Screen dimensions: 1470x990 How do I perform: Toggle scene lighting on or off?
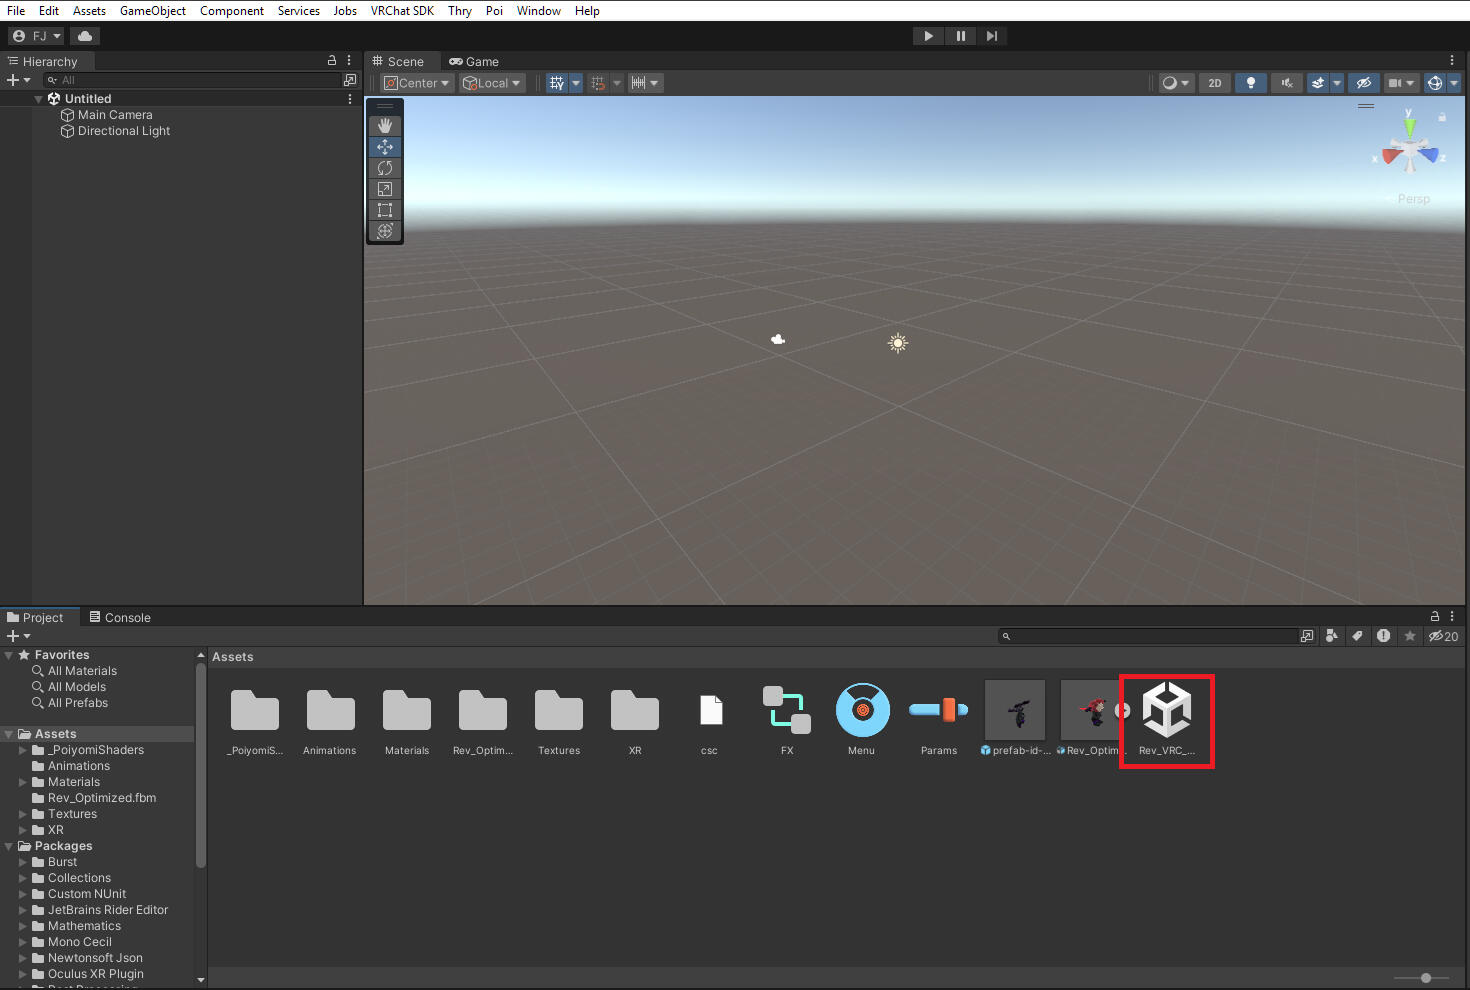click(x=1250, y=83)
